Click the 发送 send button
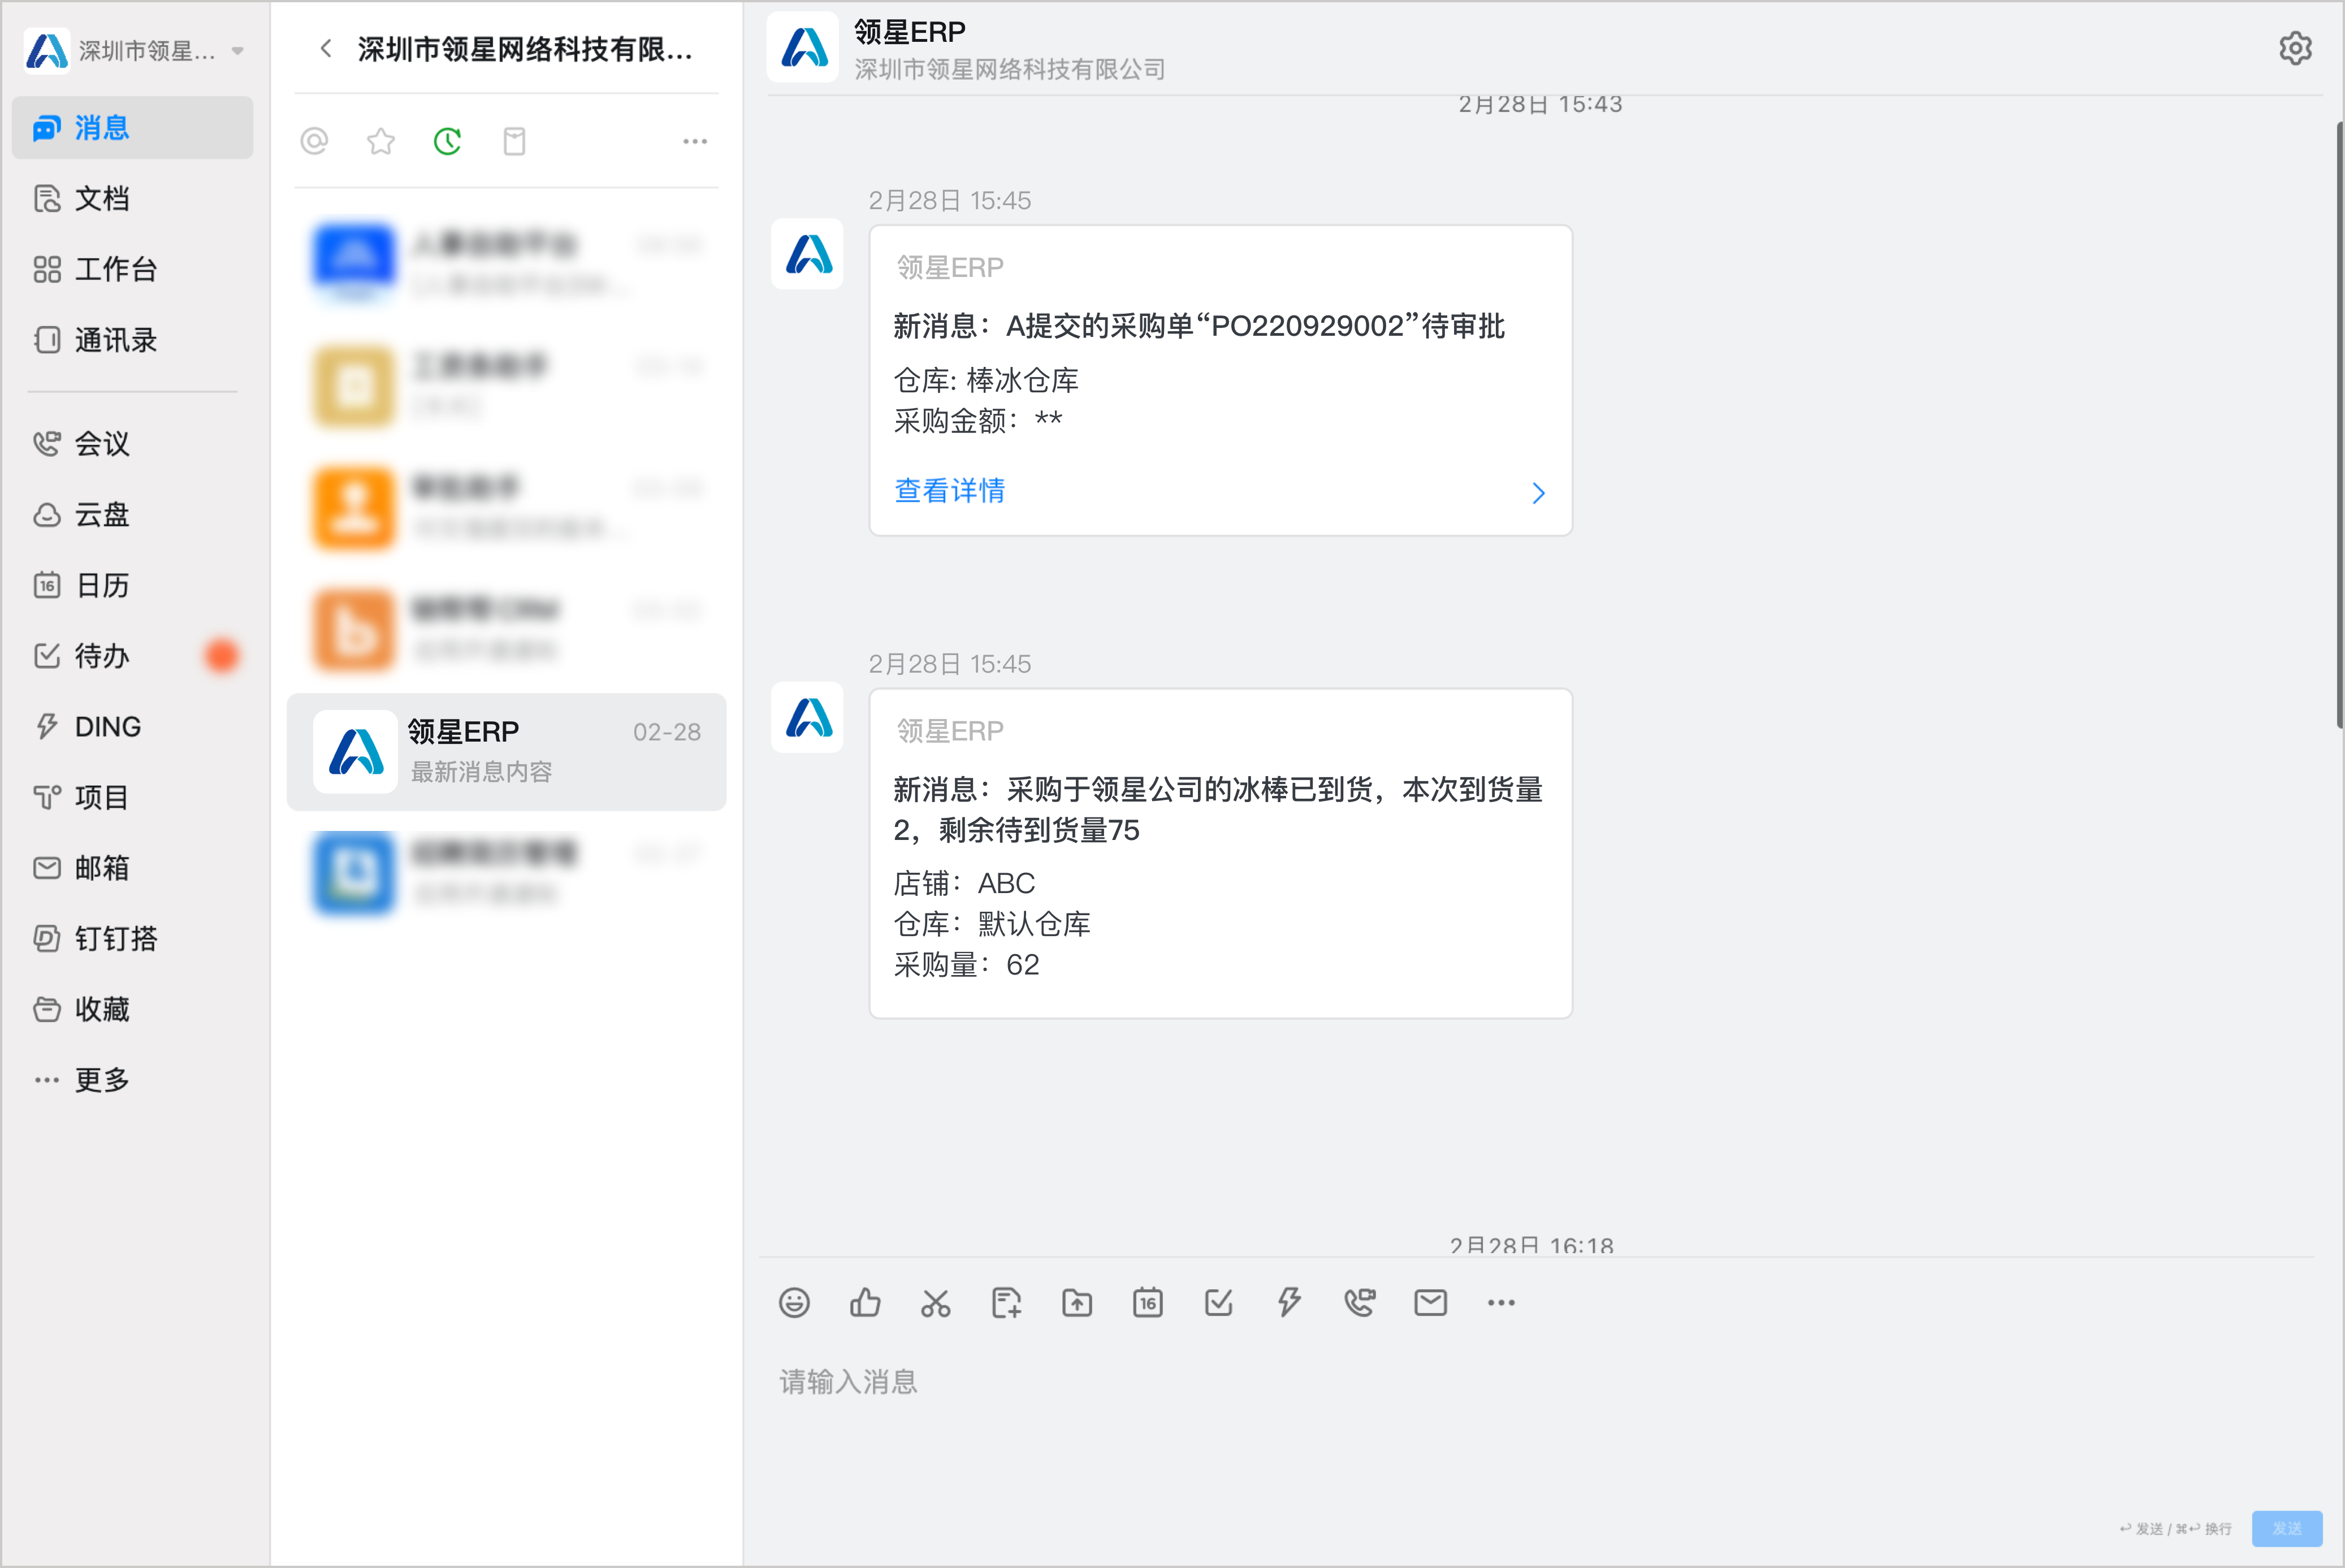Screen dimensions: 2345x1568 pos(2287,1528)
